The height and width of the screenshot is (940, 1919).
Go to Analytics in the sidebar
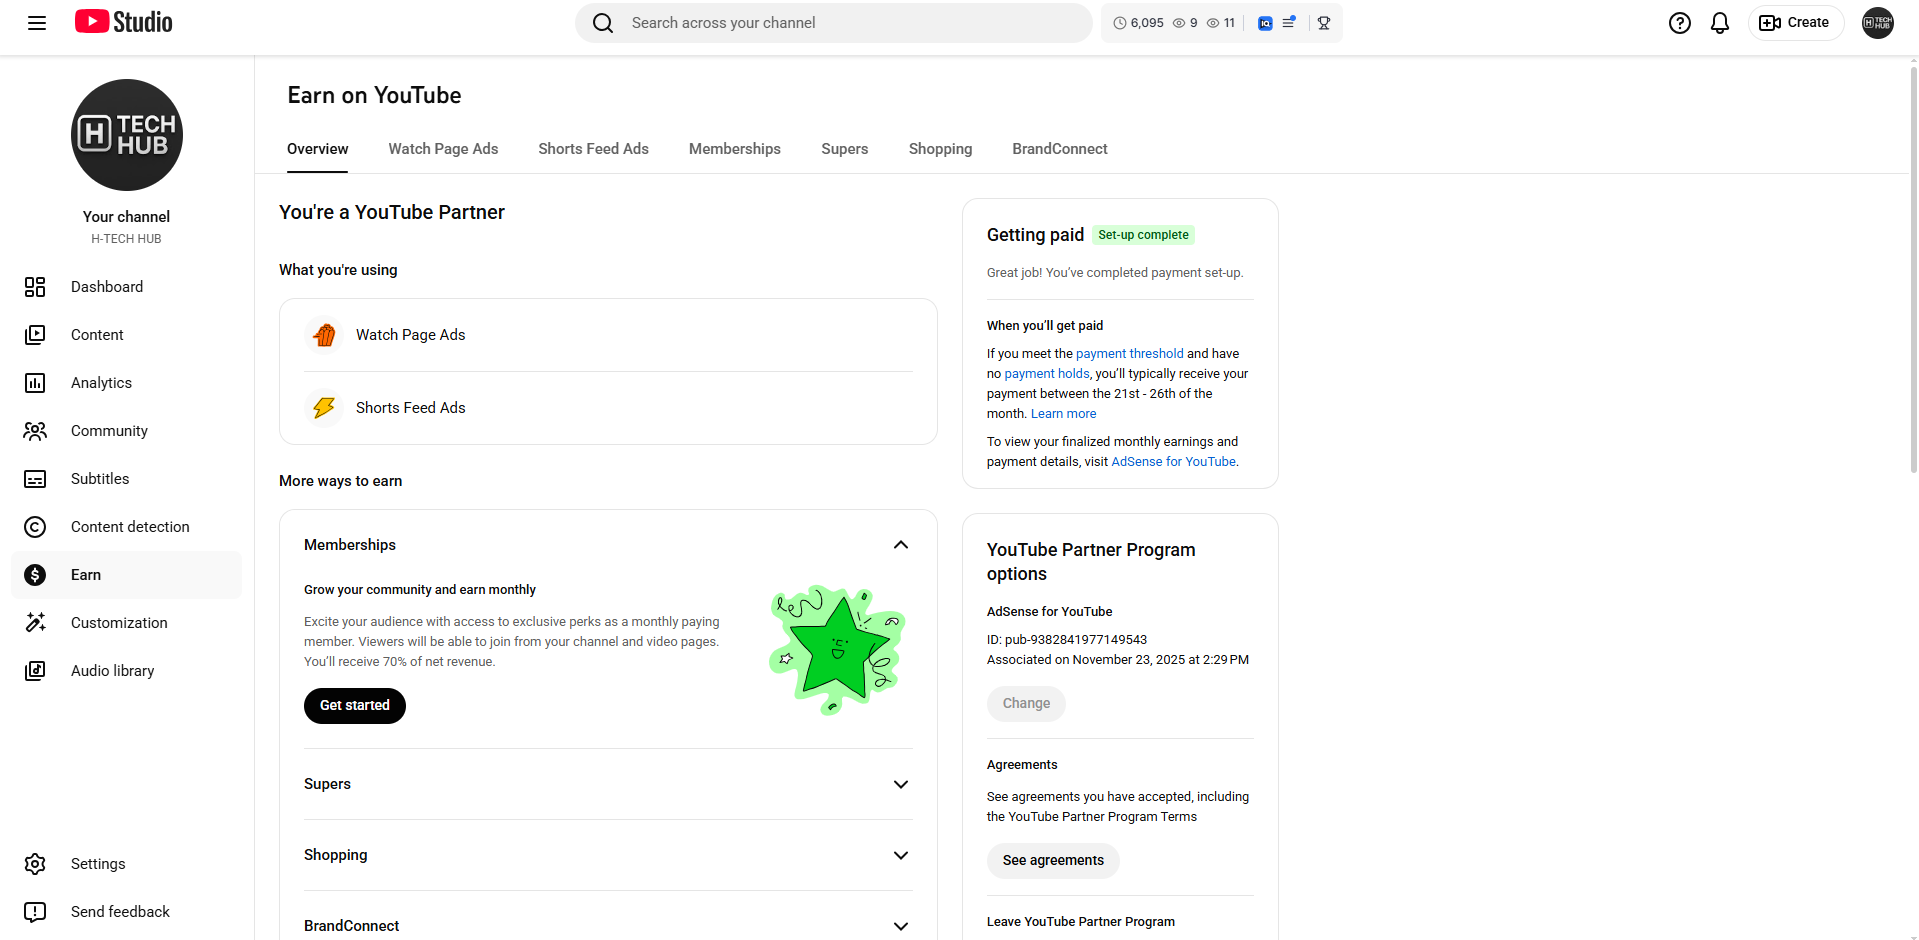pyautogui.click(x=101, y=383)
